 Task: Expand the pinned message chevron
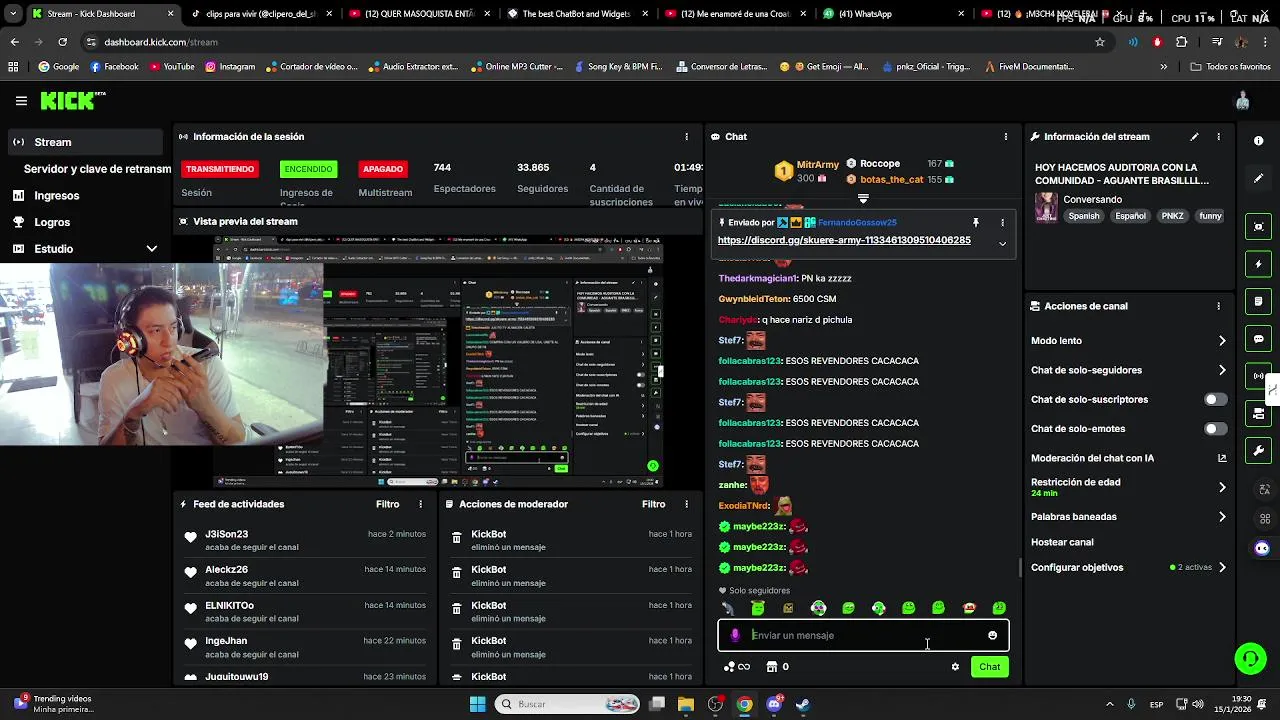[x=1002, y=243]
